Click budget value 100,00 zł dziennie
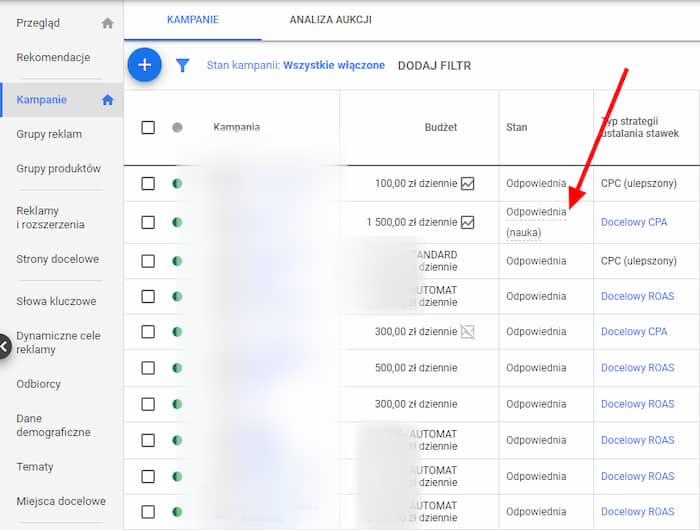 (x=416, y=184)
